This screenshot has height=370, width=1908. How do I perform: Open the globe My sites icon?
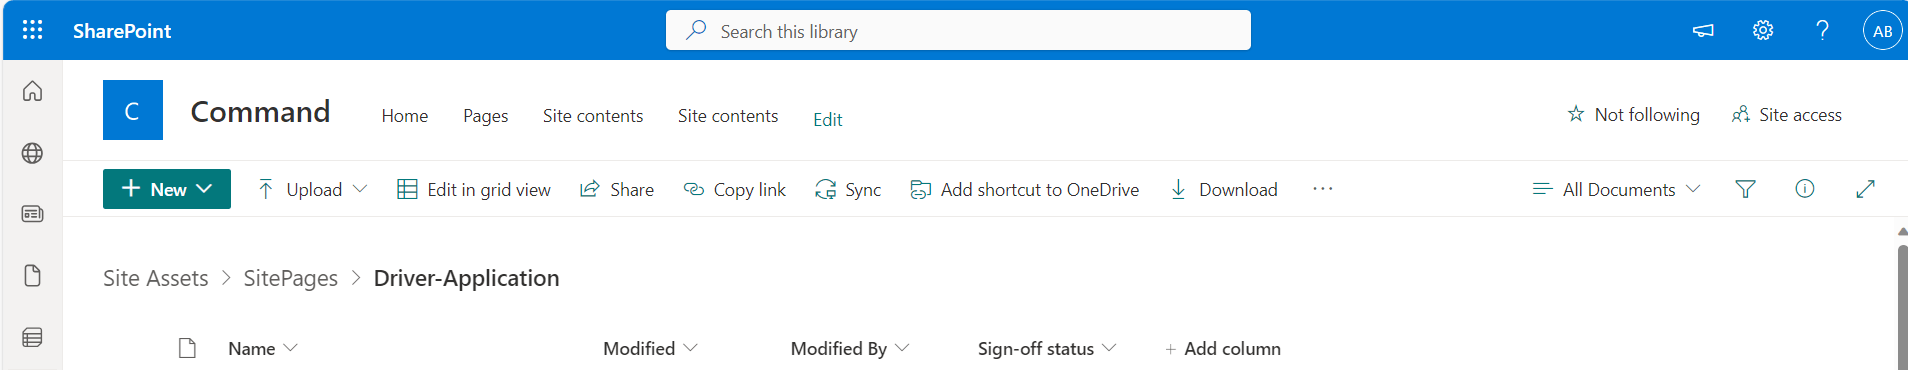(x=32, y=153)
